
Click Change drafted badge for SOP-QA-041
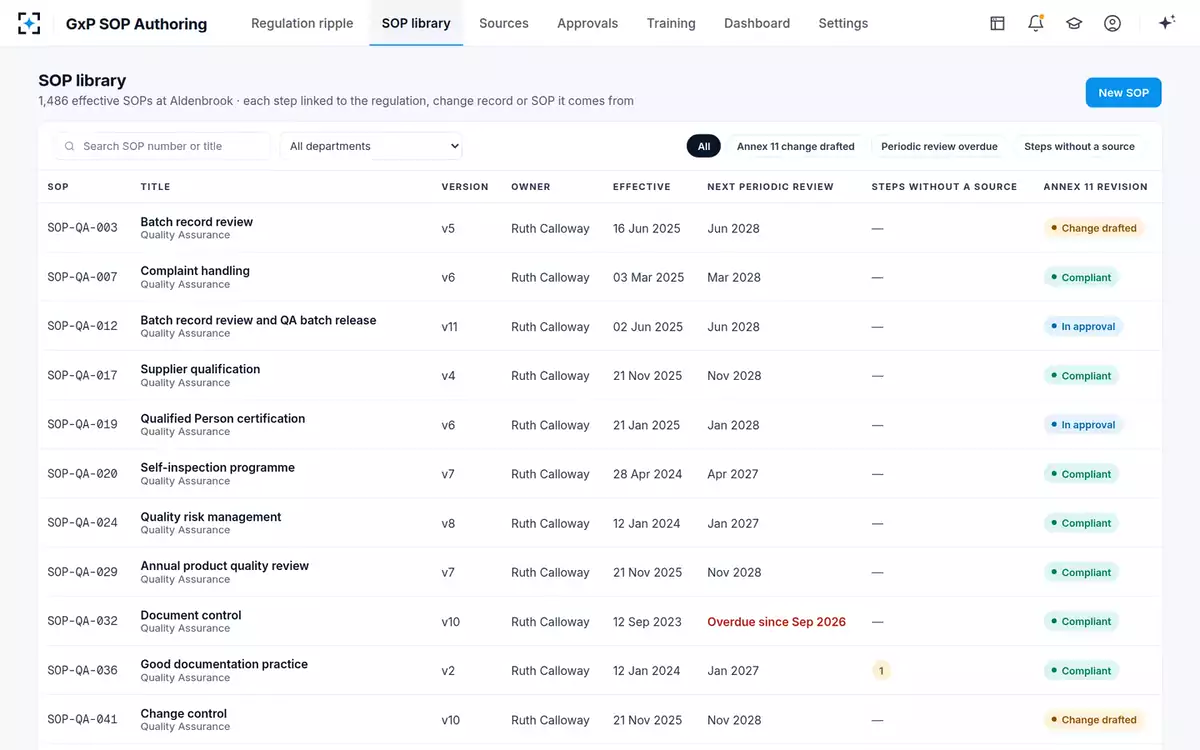coord(1094,720)
